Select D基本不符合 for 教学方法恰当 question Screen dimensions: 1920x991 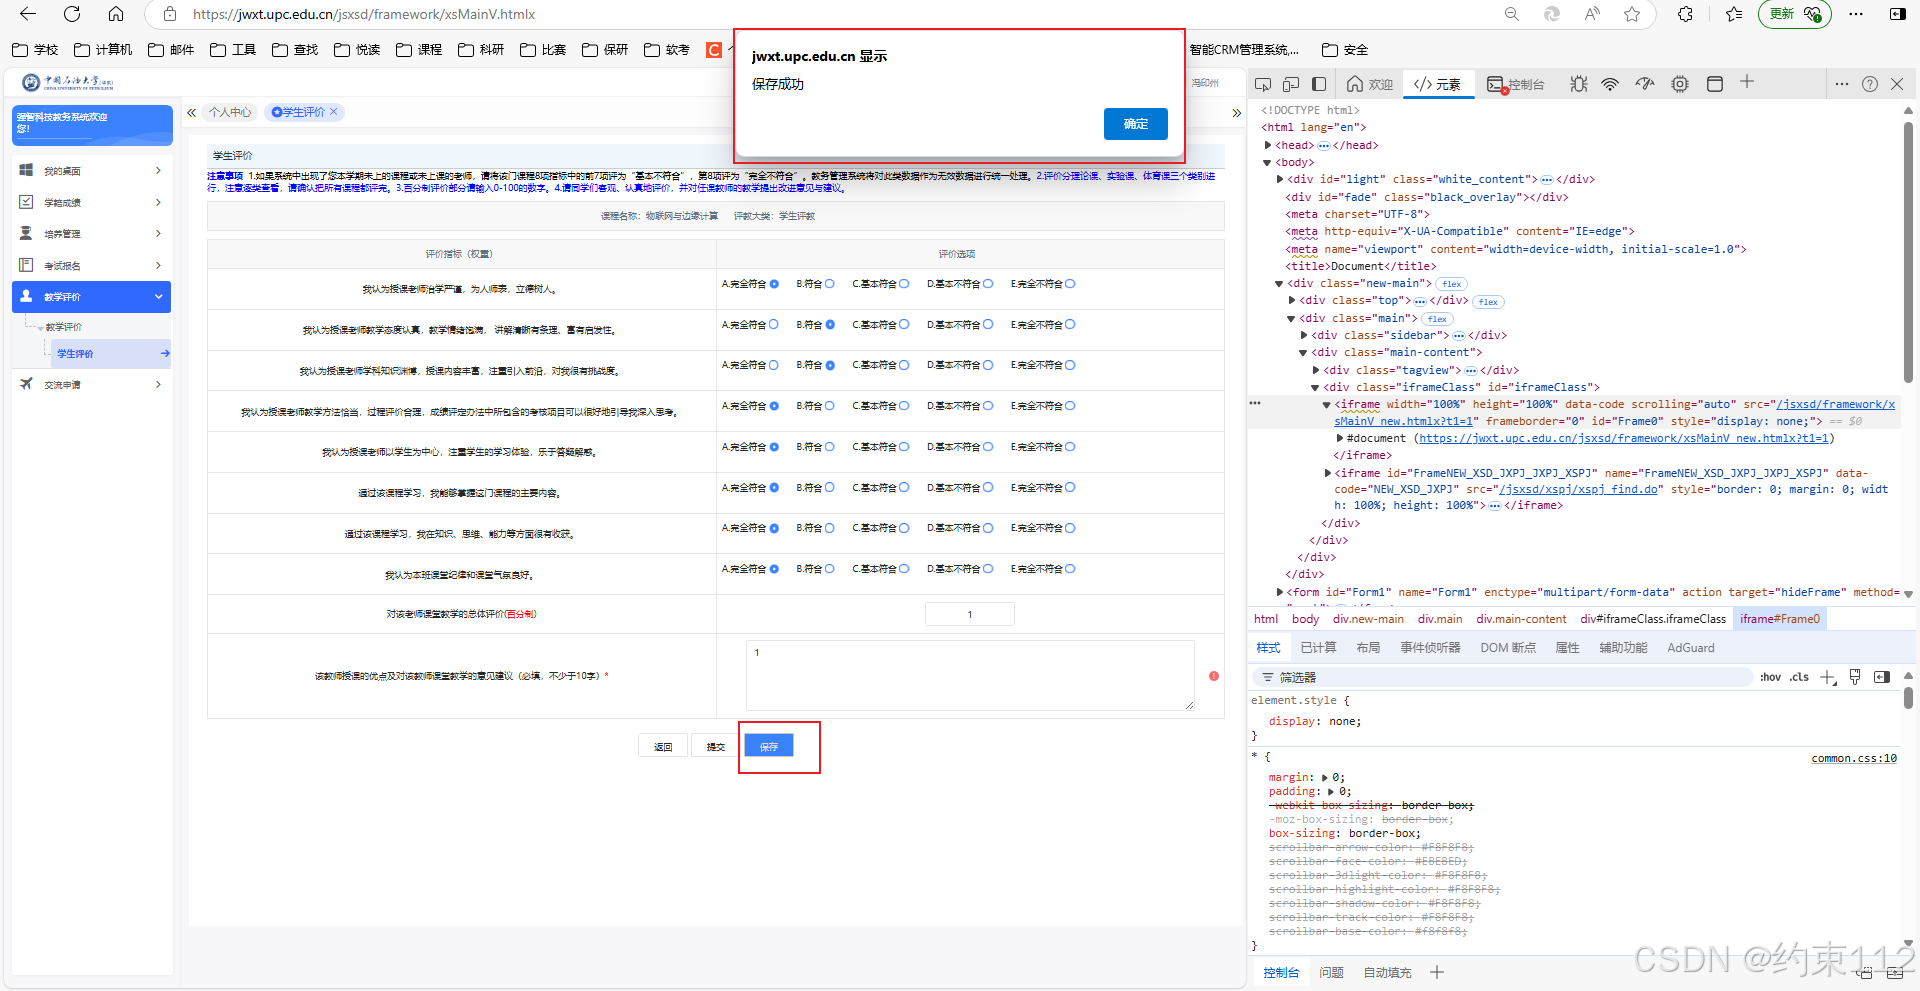(x=988, y=406)
